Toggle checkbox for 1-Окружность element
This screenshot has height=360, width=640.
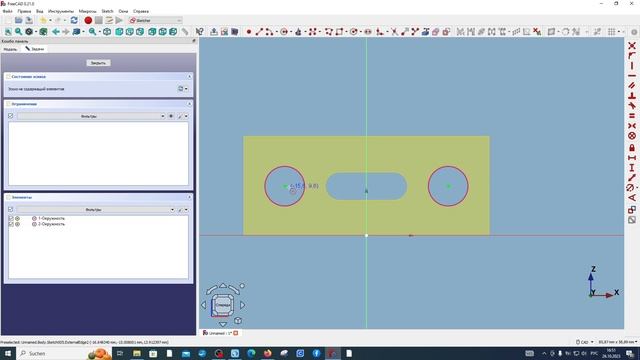click(11, 219)
